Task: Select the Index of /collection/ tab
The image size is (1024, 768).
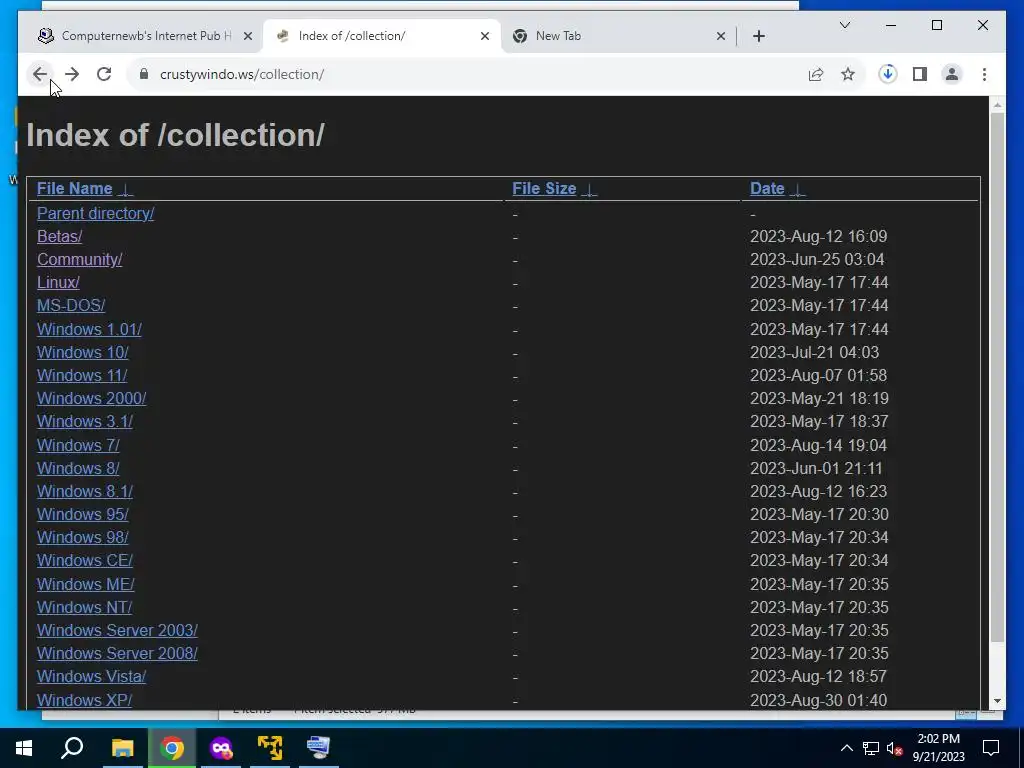Action: (x=382, y=36)
